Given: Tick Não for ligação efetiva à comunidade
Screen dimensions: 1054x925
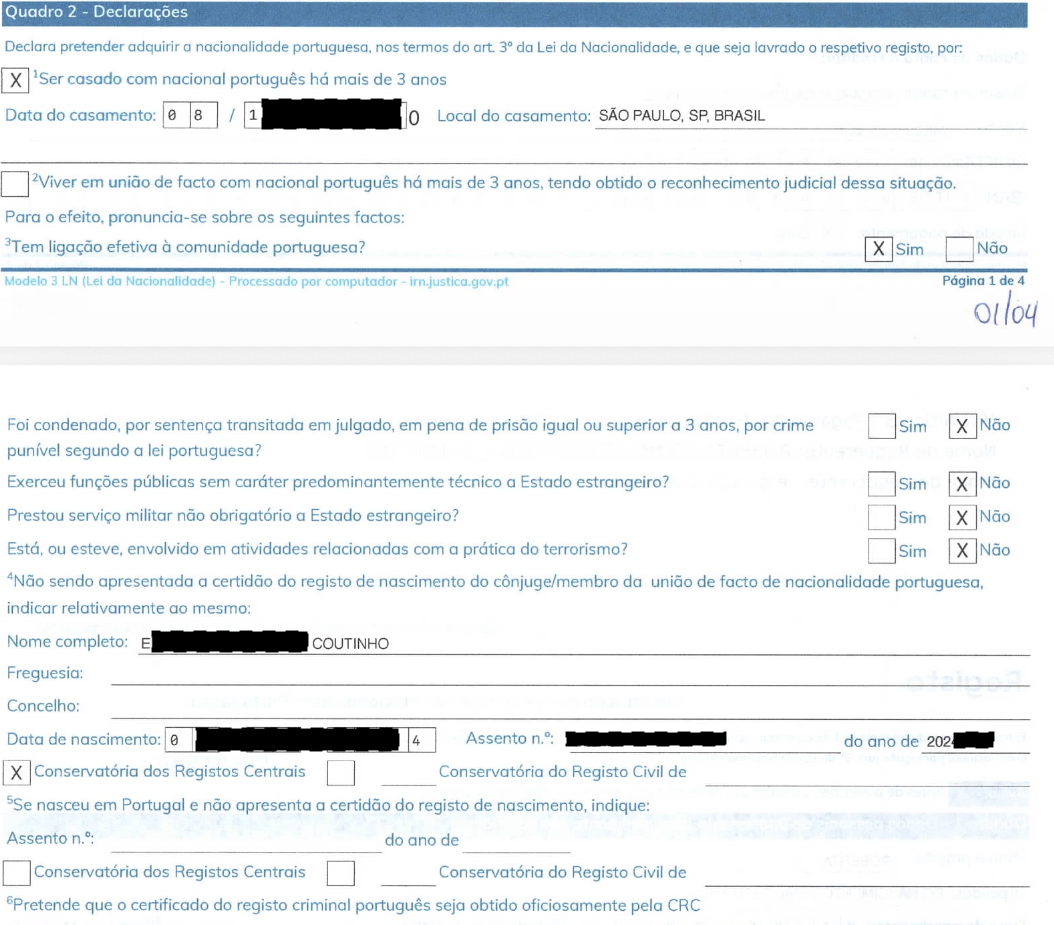Looking at the screenshot, I should click(x=959, y=248).
